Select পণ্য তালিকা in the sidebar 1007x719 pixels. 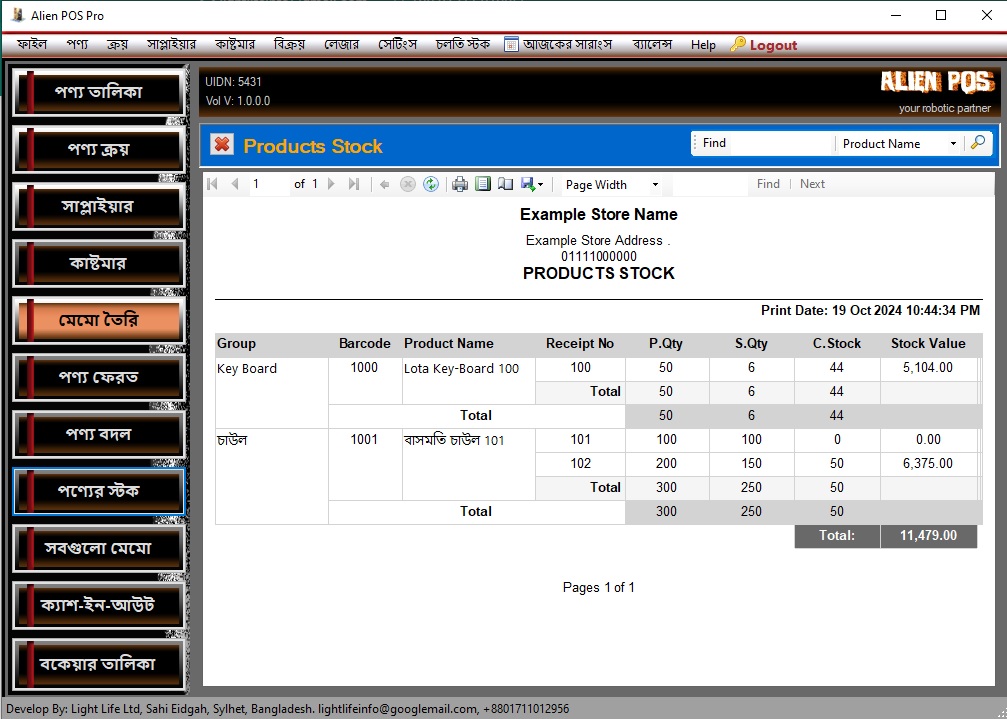click(98, 92)
